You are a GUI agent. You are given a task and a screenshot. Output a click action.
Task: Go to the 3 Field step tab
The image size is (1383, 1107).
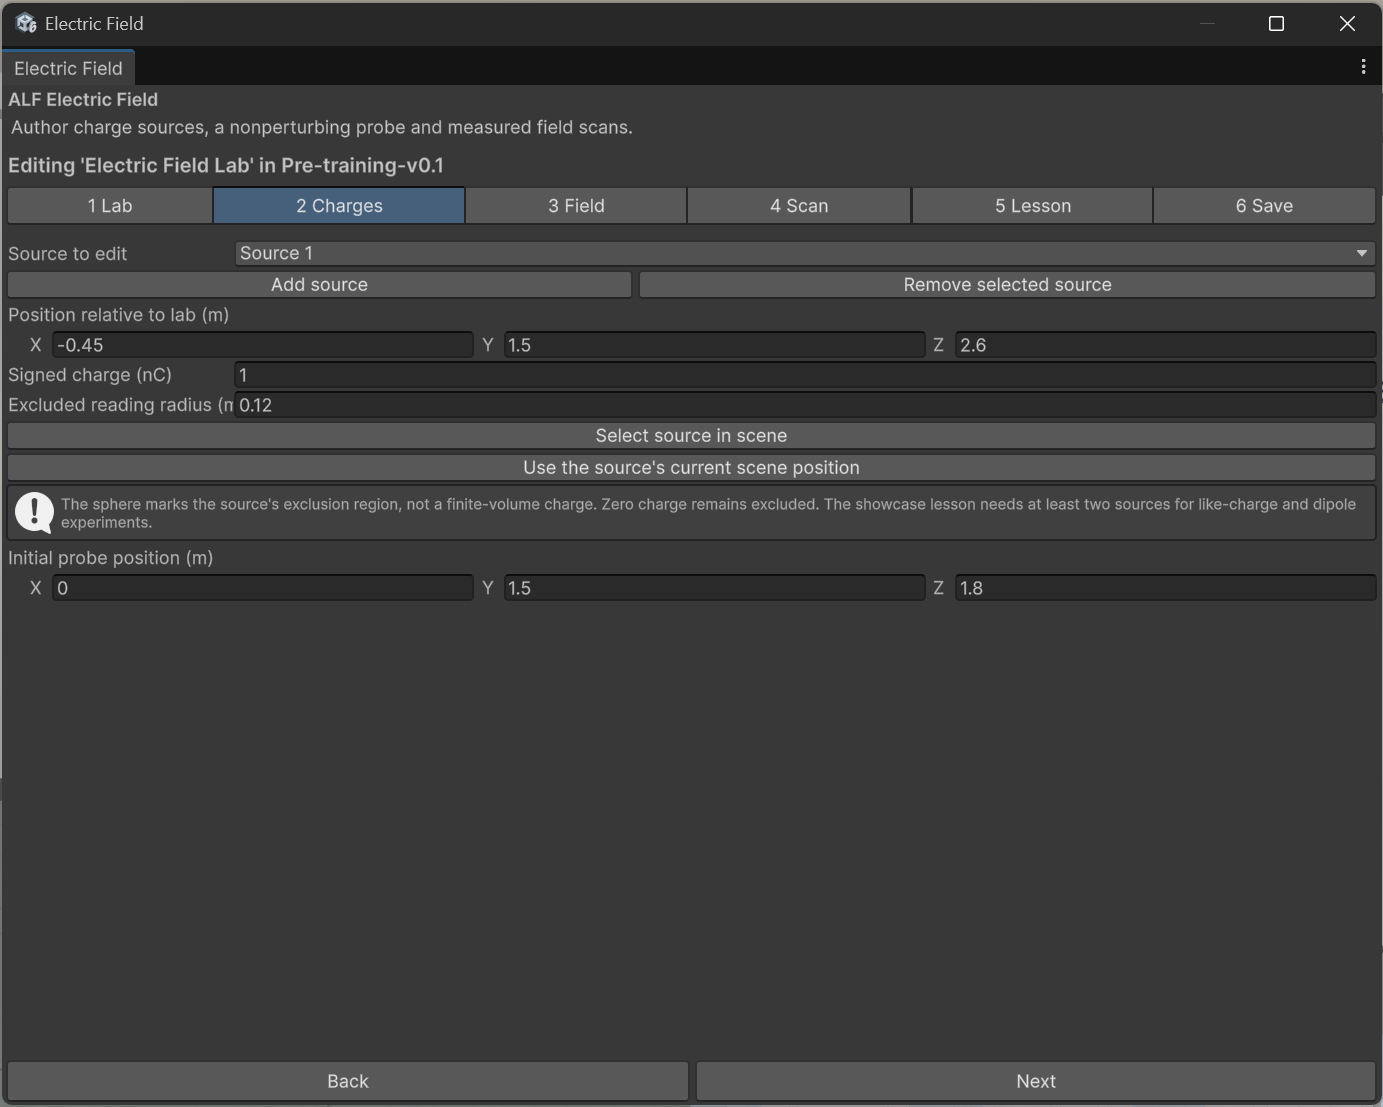576,205
